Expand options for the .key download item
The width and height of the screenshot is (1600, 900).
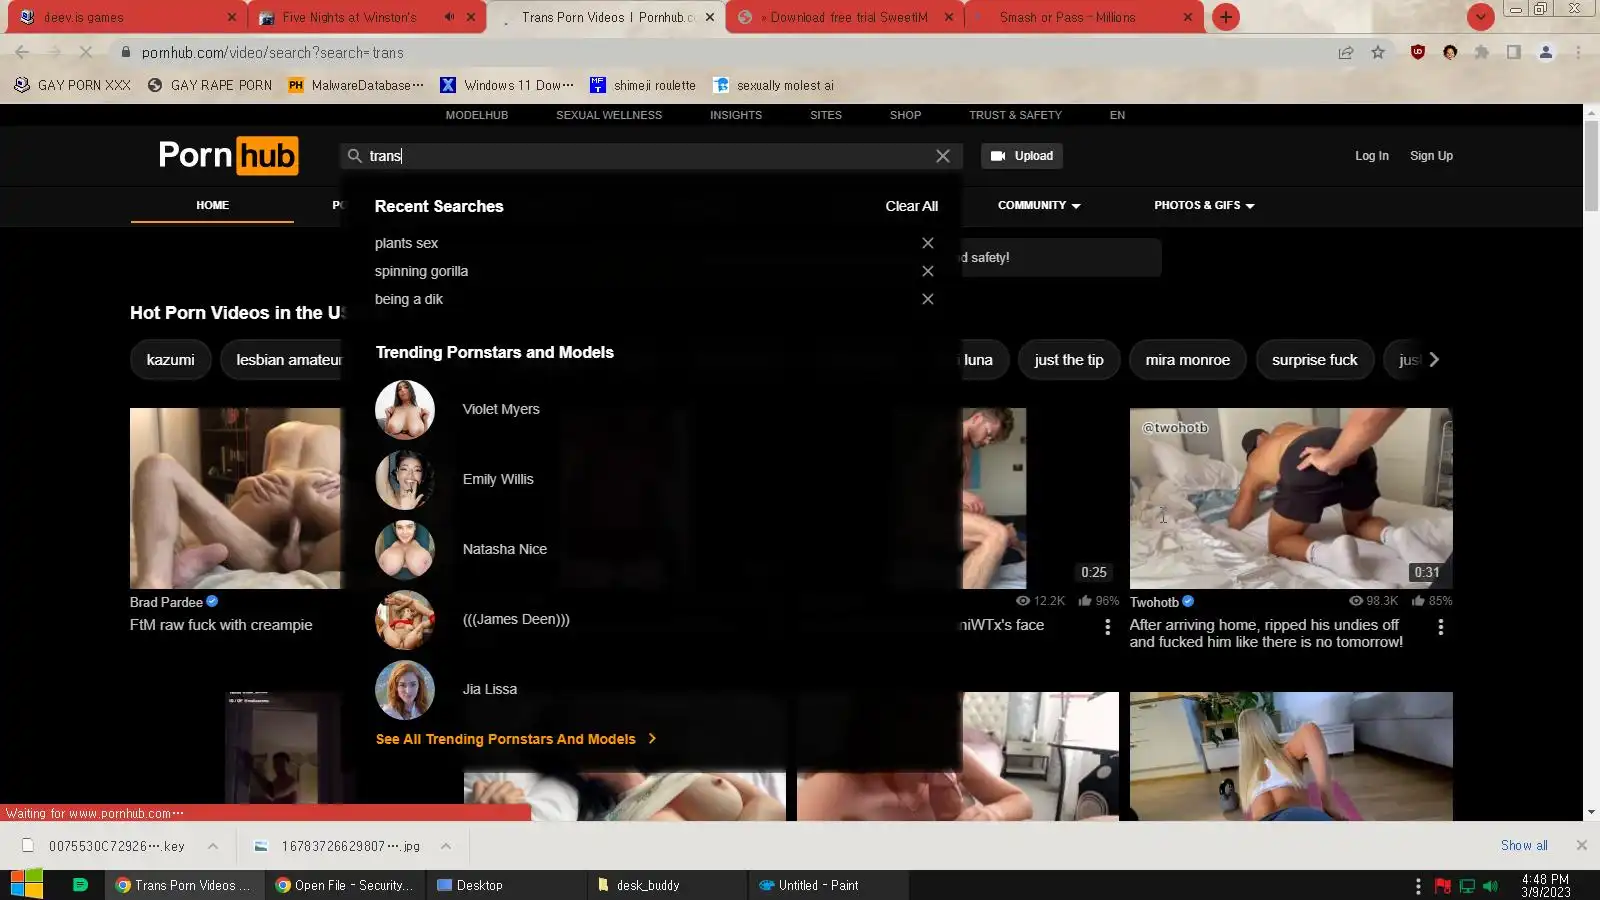pyautogui.click(x=213, y=846)
